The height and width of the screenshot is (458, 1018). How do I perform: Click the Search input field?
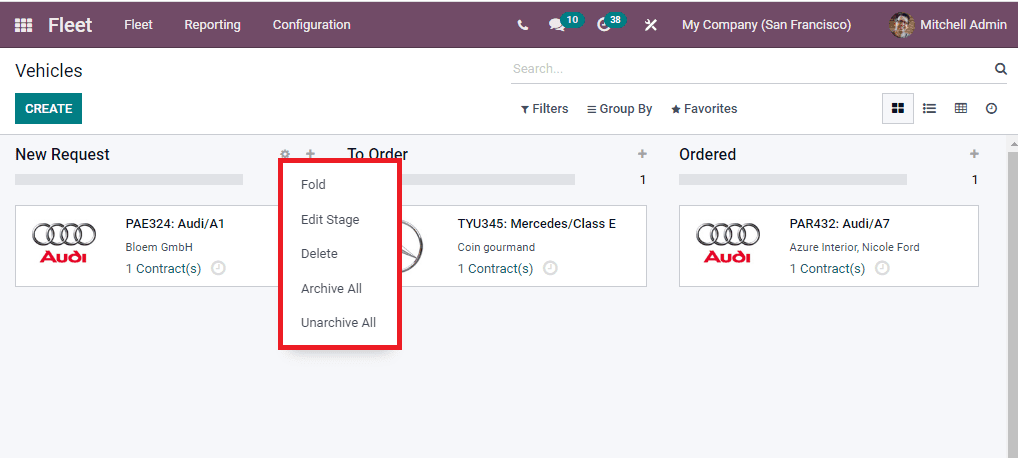[x=750, y=69]
